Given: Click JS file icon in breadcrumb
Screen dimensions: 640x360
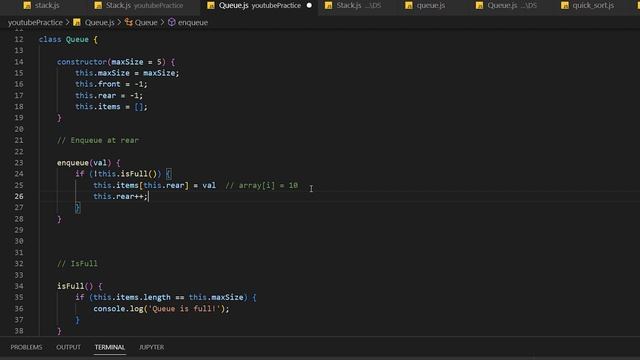Looking at the screenshot, I should pos(77,22).
